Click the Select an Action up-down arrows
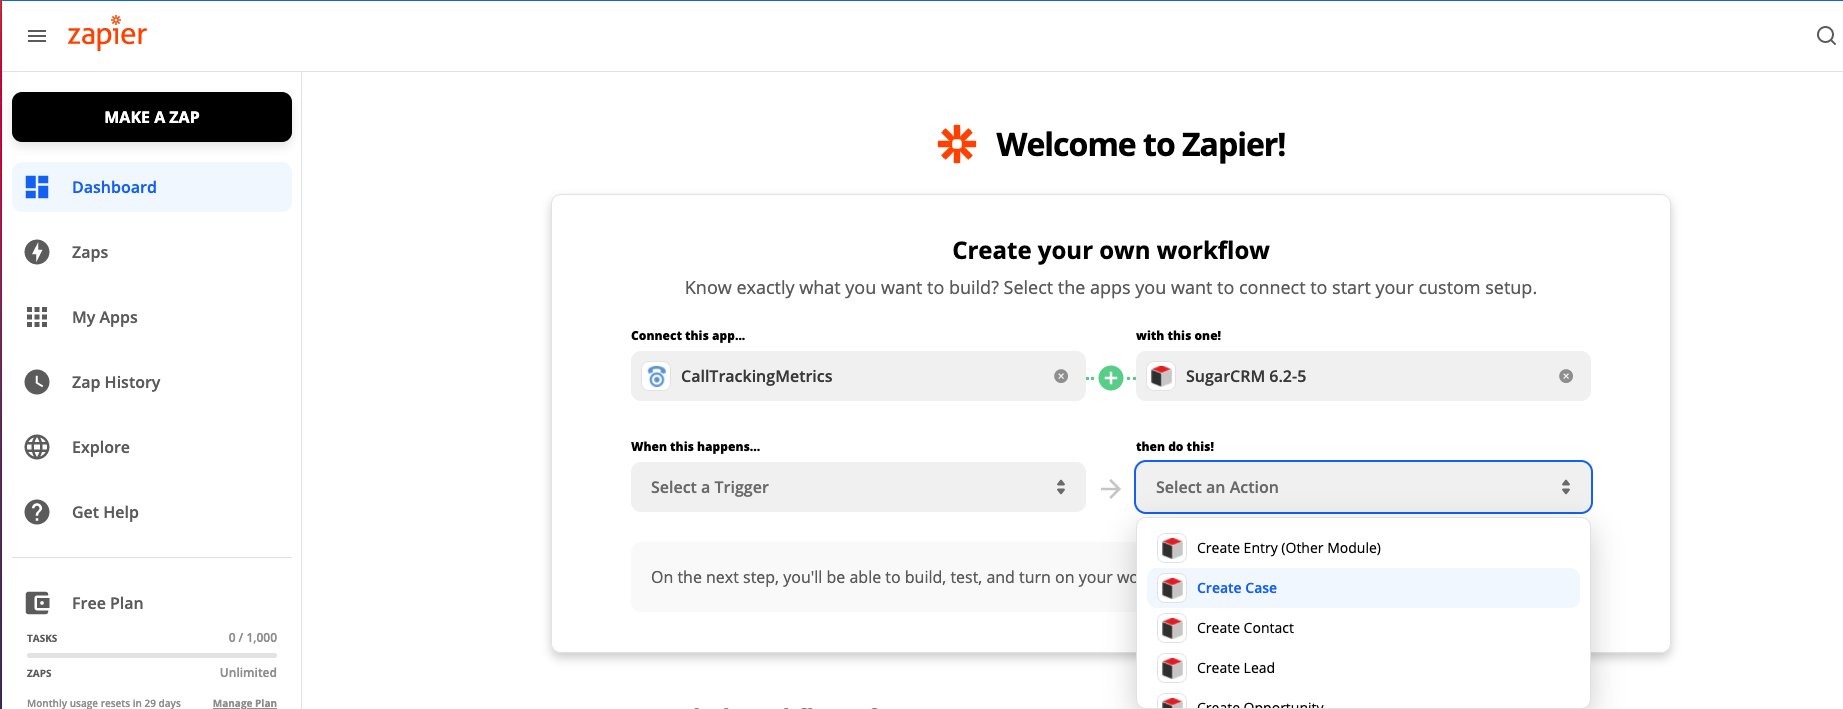Image resolution: width=1843 pixels, height=709 pixels. (1566, 487)
